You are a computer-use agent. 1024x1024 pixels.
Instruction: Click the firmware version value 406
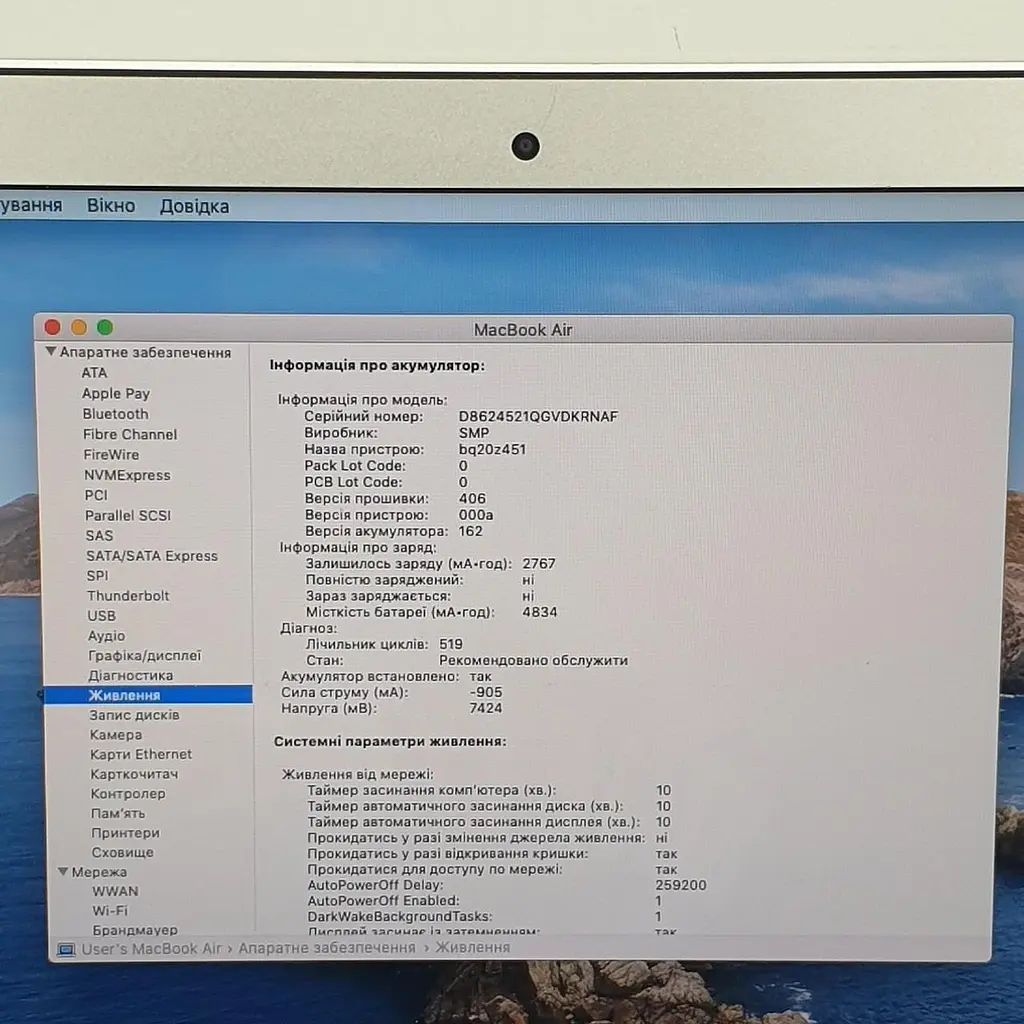(x=472, y=498)
